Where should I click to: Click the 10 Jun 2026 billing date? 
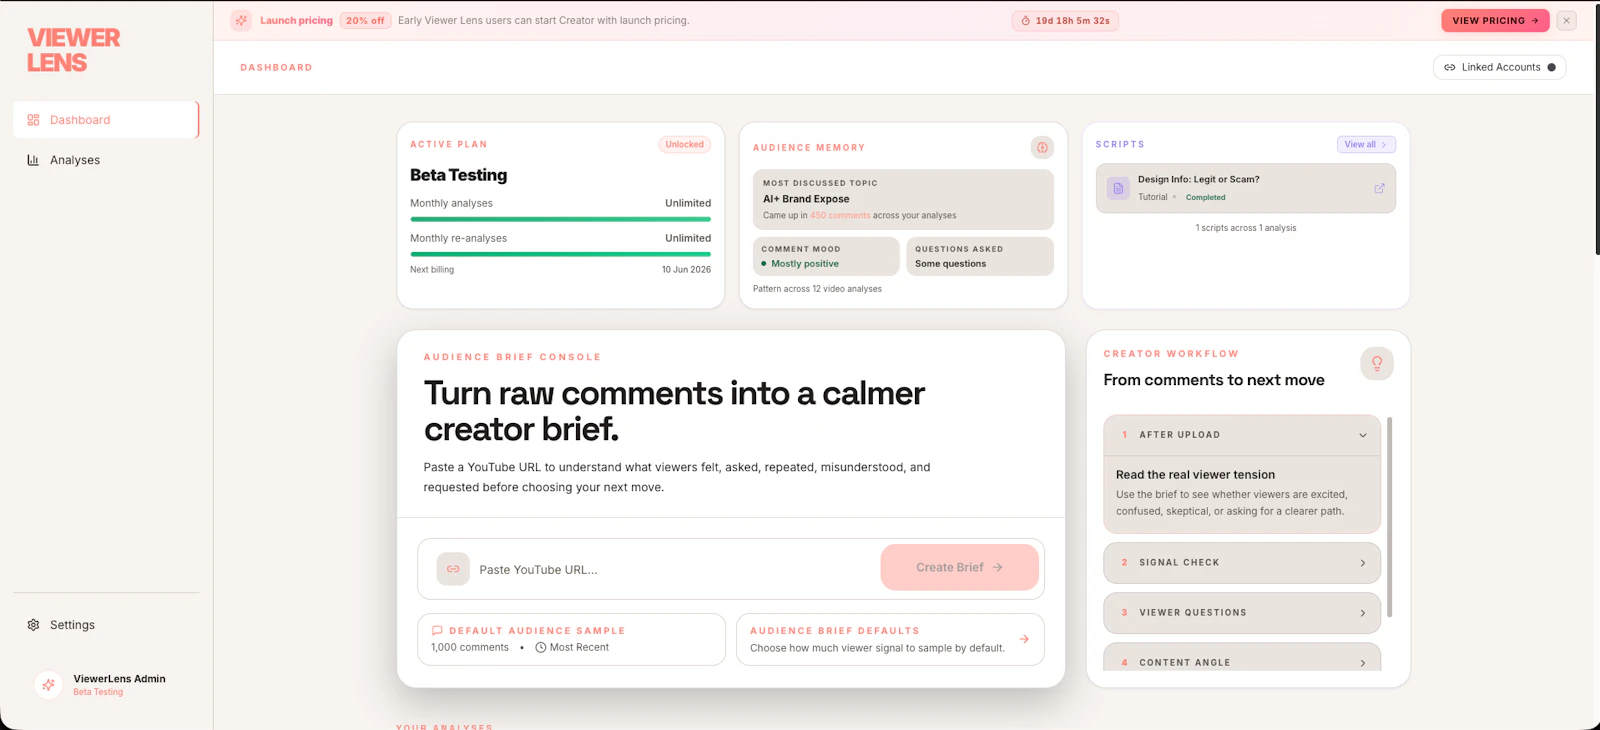(686, 270)
